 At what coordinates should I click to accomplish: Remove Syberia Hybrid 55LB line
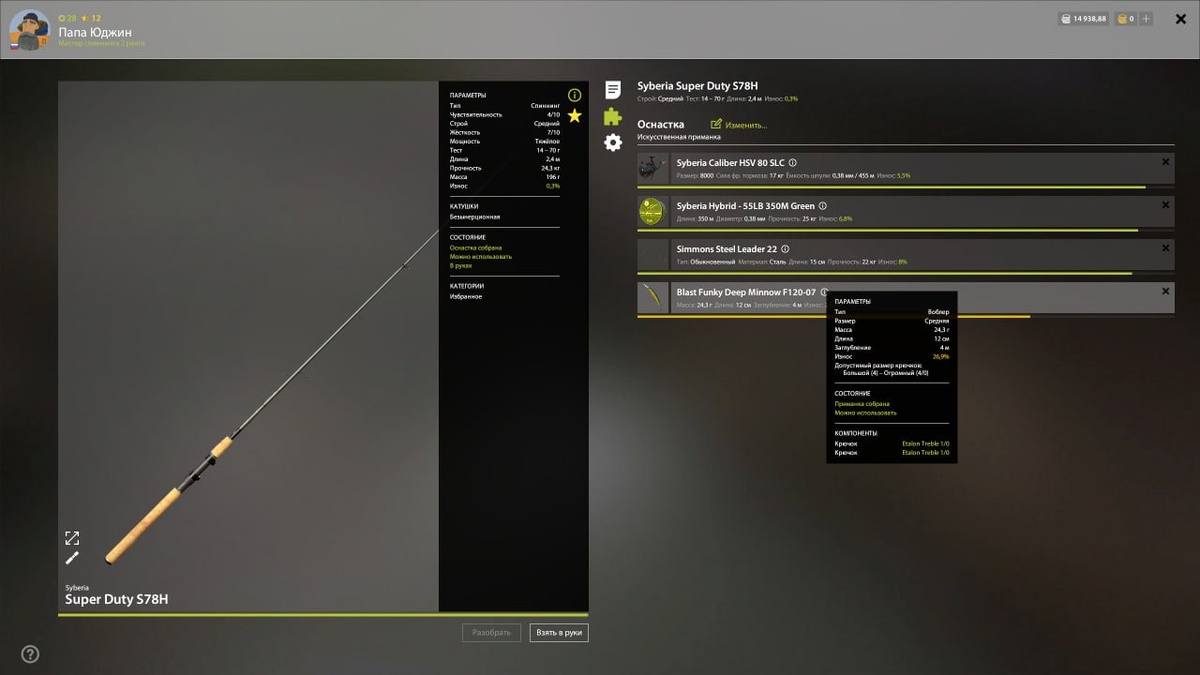(1165, 205)
